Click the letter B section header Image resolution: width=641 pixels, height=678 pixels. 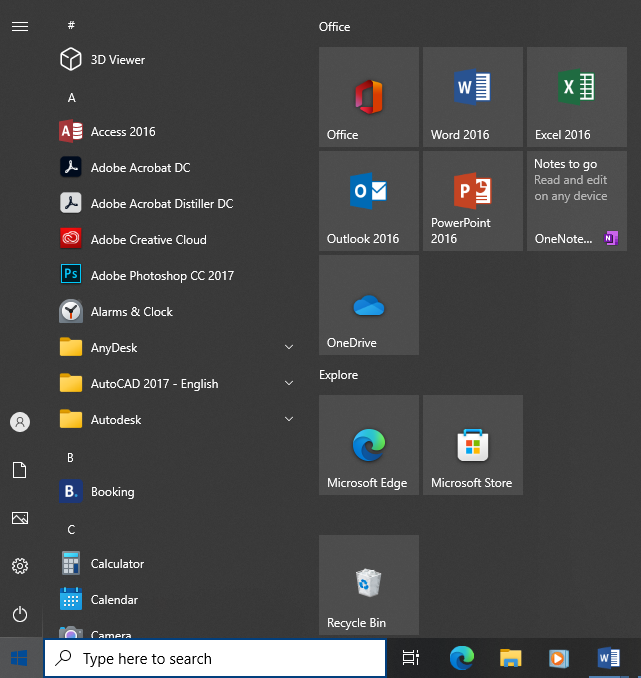click(71, 457)
